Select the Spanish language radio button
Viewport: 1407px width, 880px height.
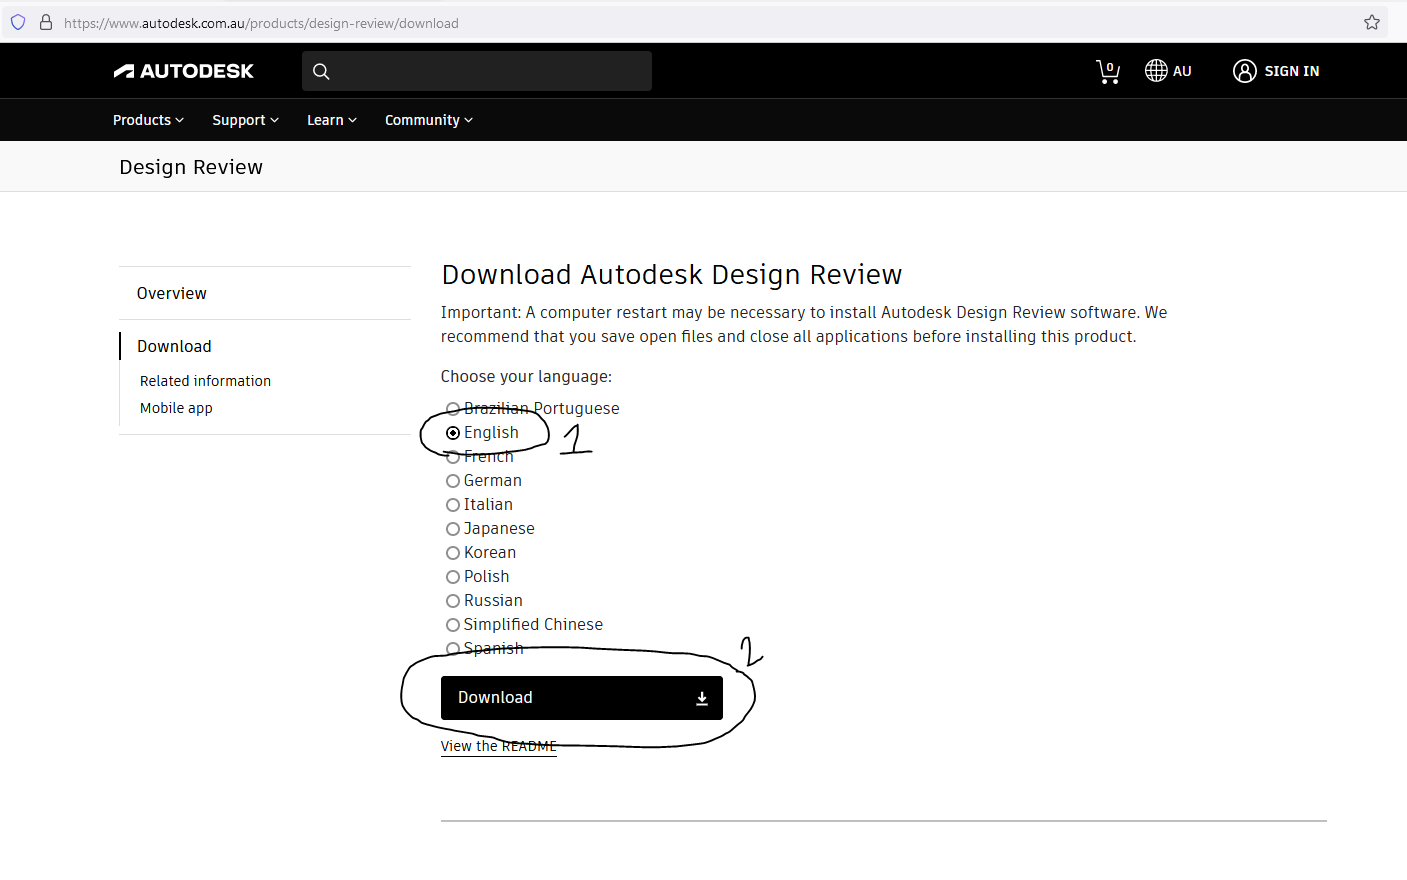[453, 649]
